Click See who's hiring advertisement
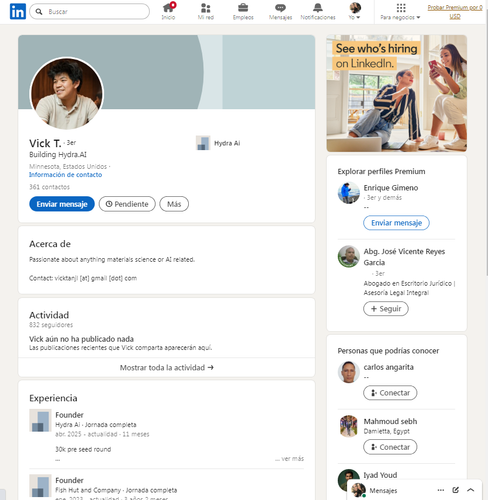The height and width of the screenshot is (500, 488). 397,93
